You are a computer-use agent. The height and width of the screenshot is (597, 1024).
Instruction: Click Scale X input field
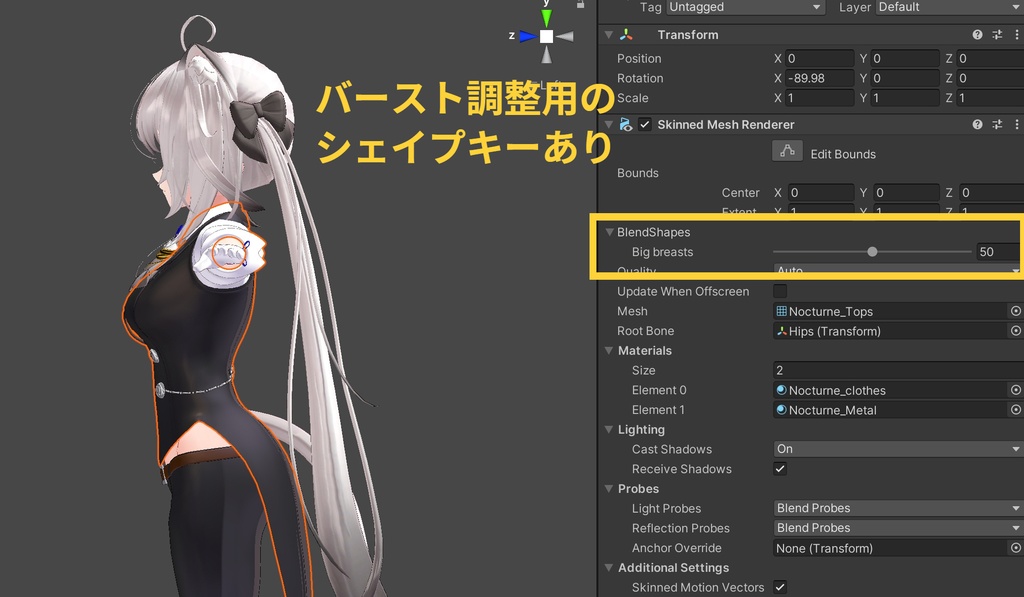click(820, 97)
